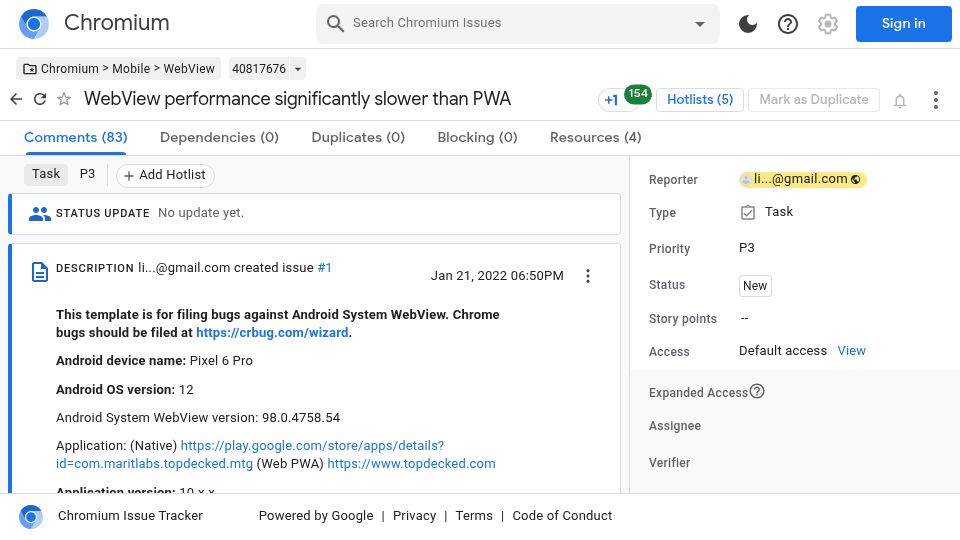This screenshot has width=960, height=540.
Task: Switch to Dependencies (0) tab
Action: click(x=219, y=137)
